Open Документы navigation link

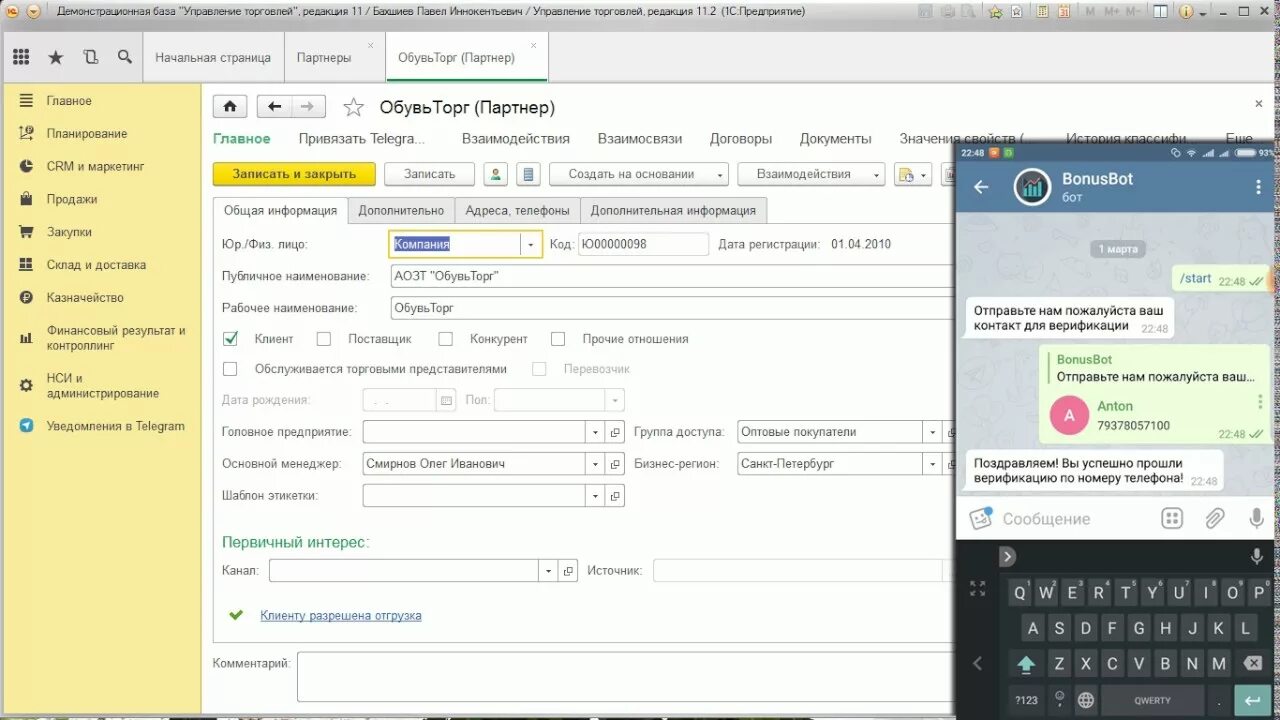[836, 139]
